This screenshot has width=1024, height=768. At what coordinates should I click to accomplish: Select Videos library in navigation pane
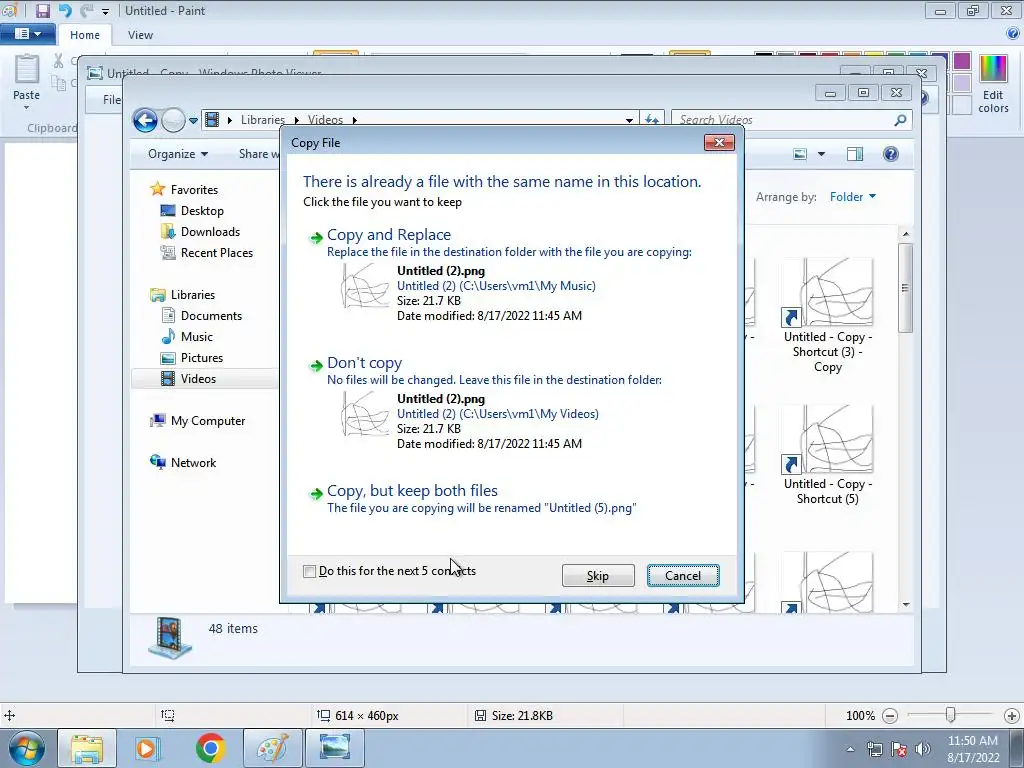pos(198,379)
